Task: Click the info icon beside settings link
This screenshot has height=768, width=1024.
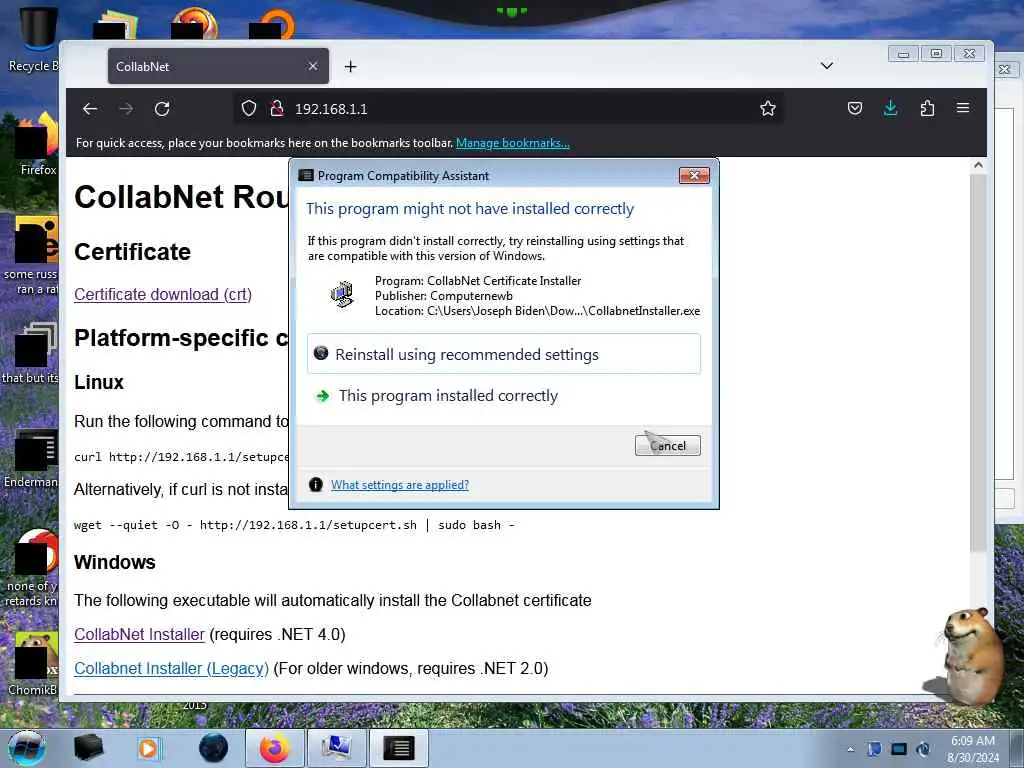Action: click(315, 485)
